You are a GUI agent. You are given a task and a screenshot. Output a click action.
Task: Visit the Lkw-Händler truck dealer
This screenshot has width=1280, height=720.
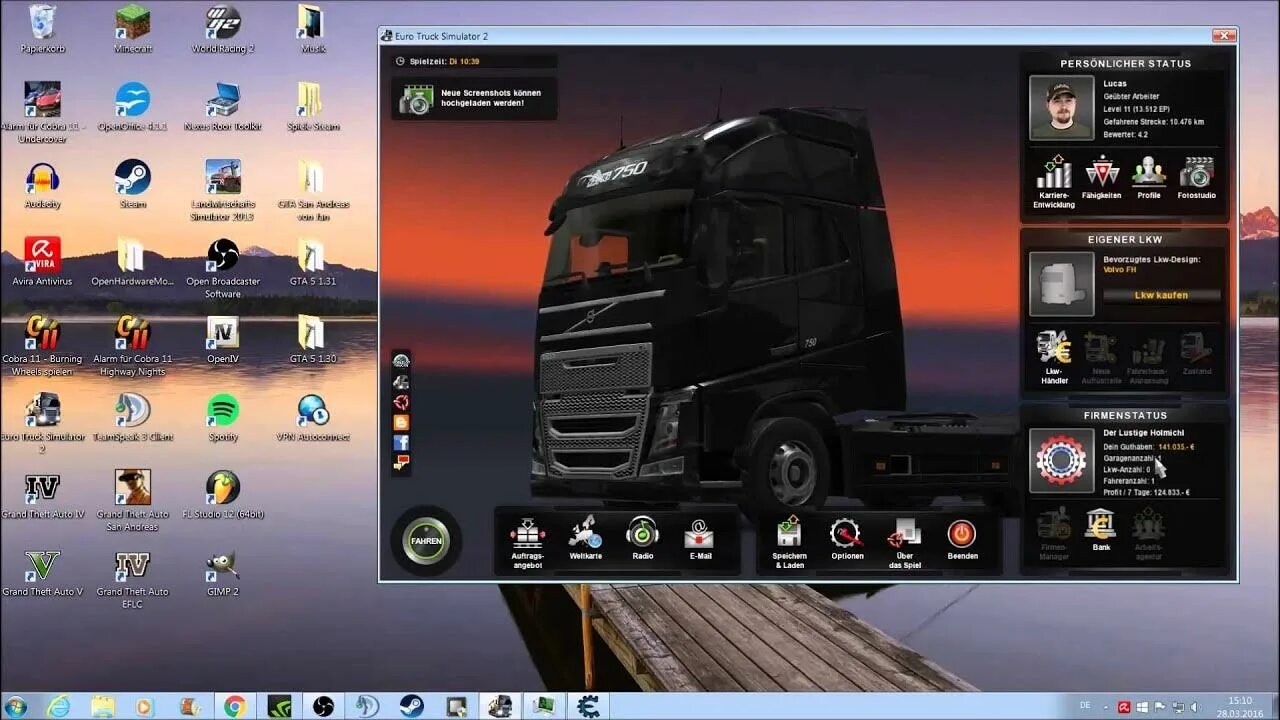tap(1054, 357)
